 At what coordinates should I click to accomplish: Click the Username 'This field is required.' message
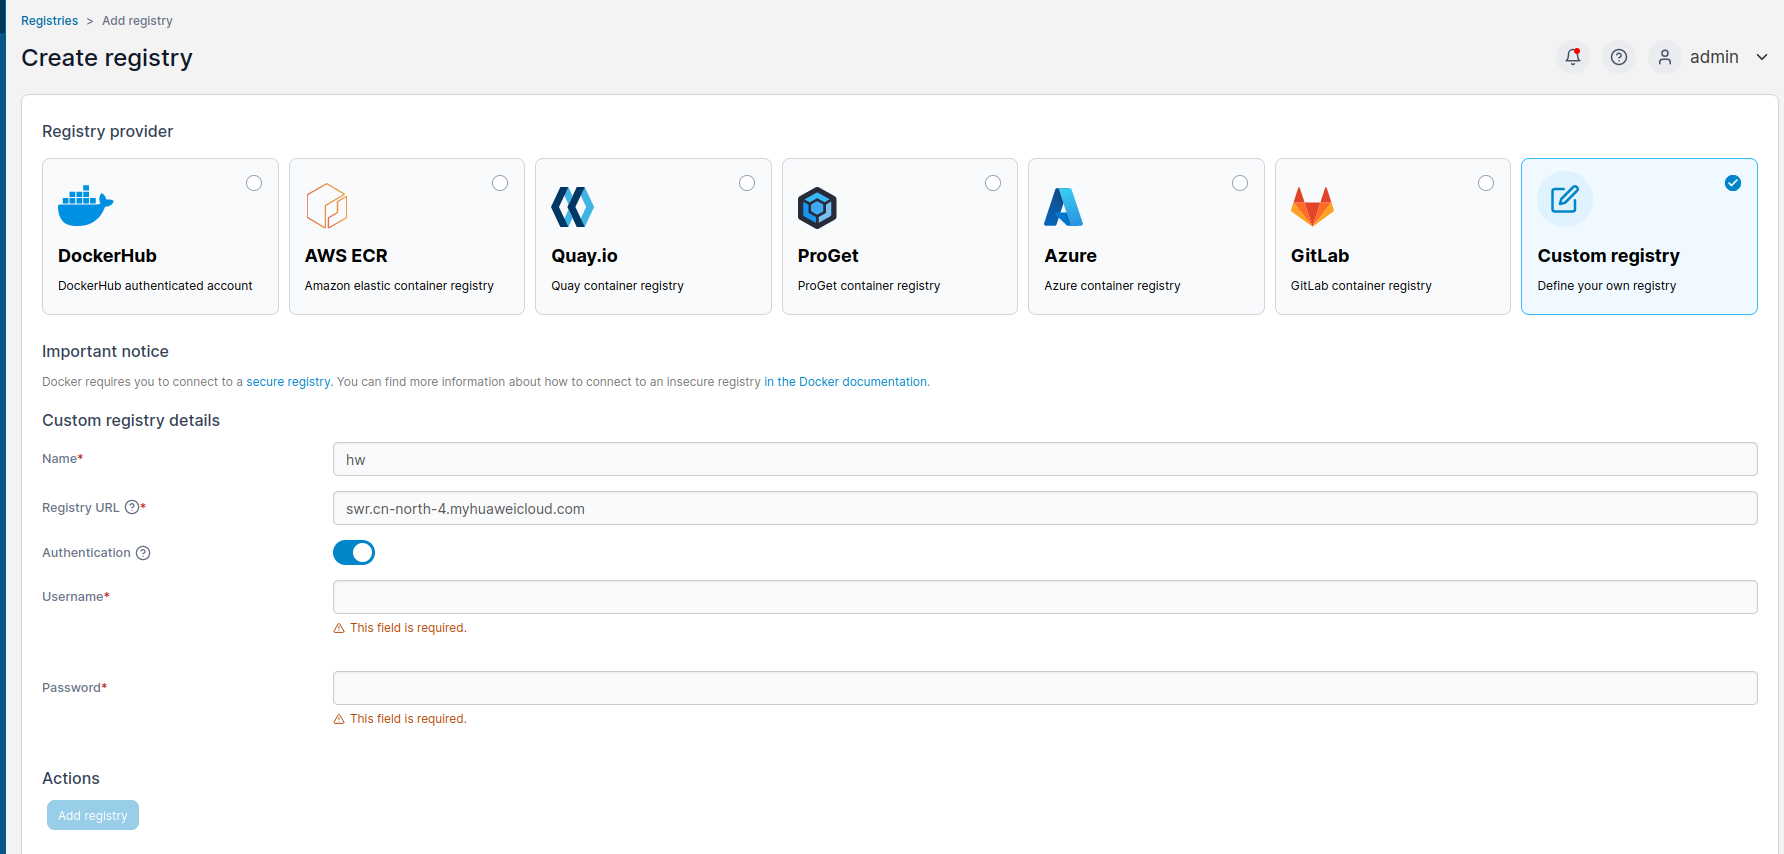point(408,628)
